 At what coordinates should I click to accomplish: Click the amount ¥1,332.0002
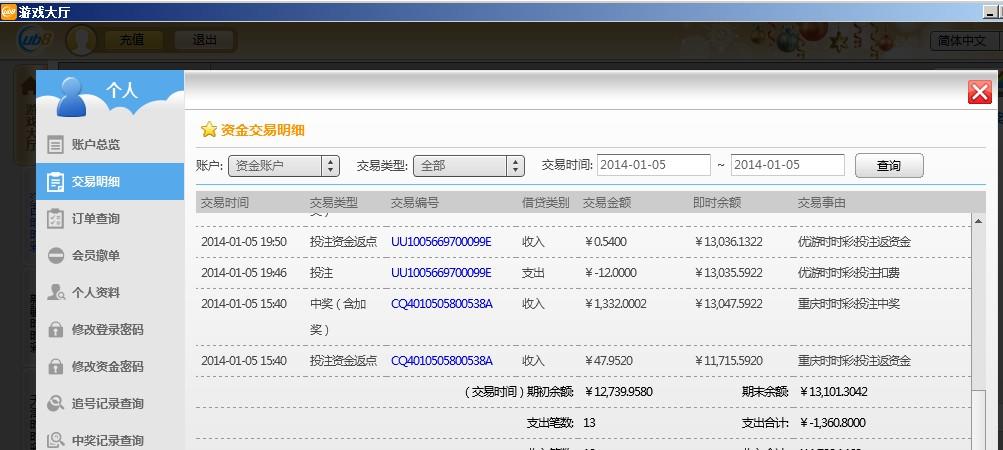click(615, 303)
